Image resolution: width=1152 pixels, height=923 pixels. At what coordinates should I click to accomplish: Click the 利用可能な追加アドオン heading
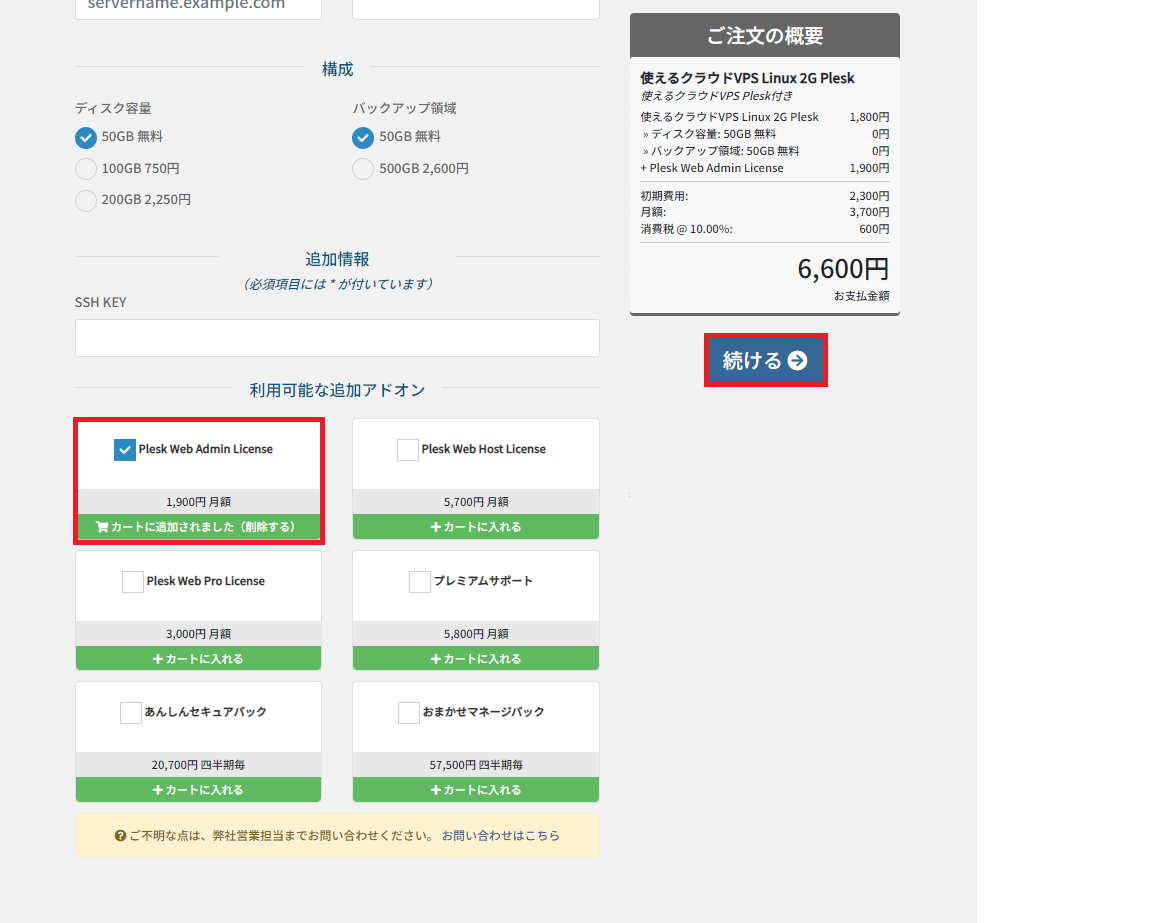(337, 390)
